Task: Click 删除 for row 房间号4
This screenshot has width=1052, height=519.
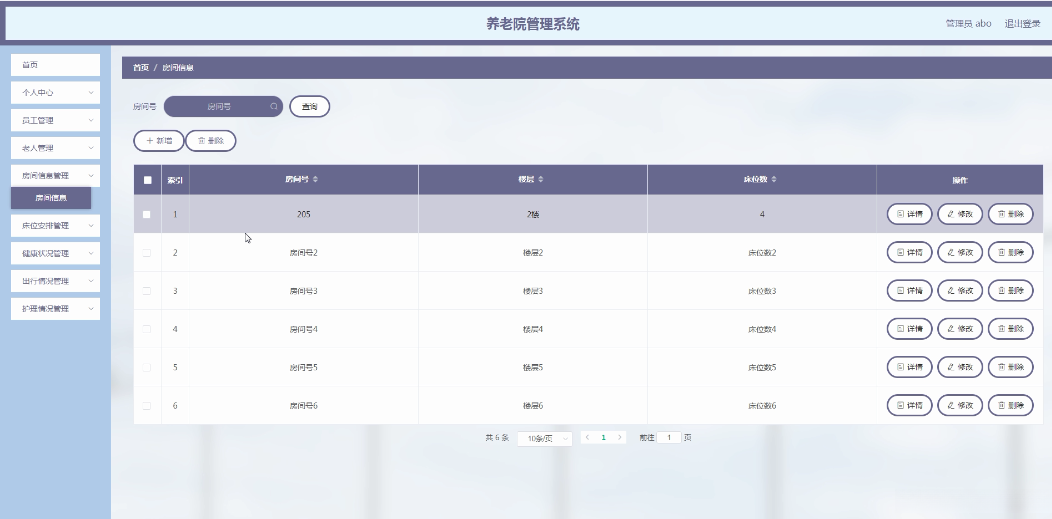Action: click(1010, 329)
